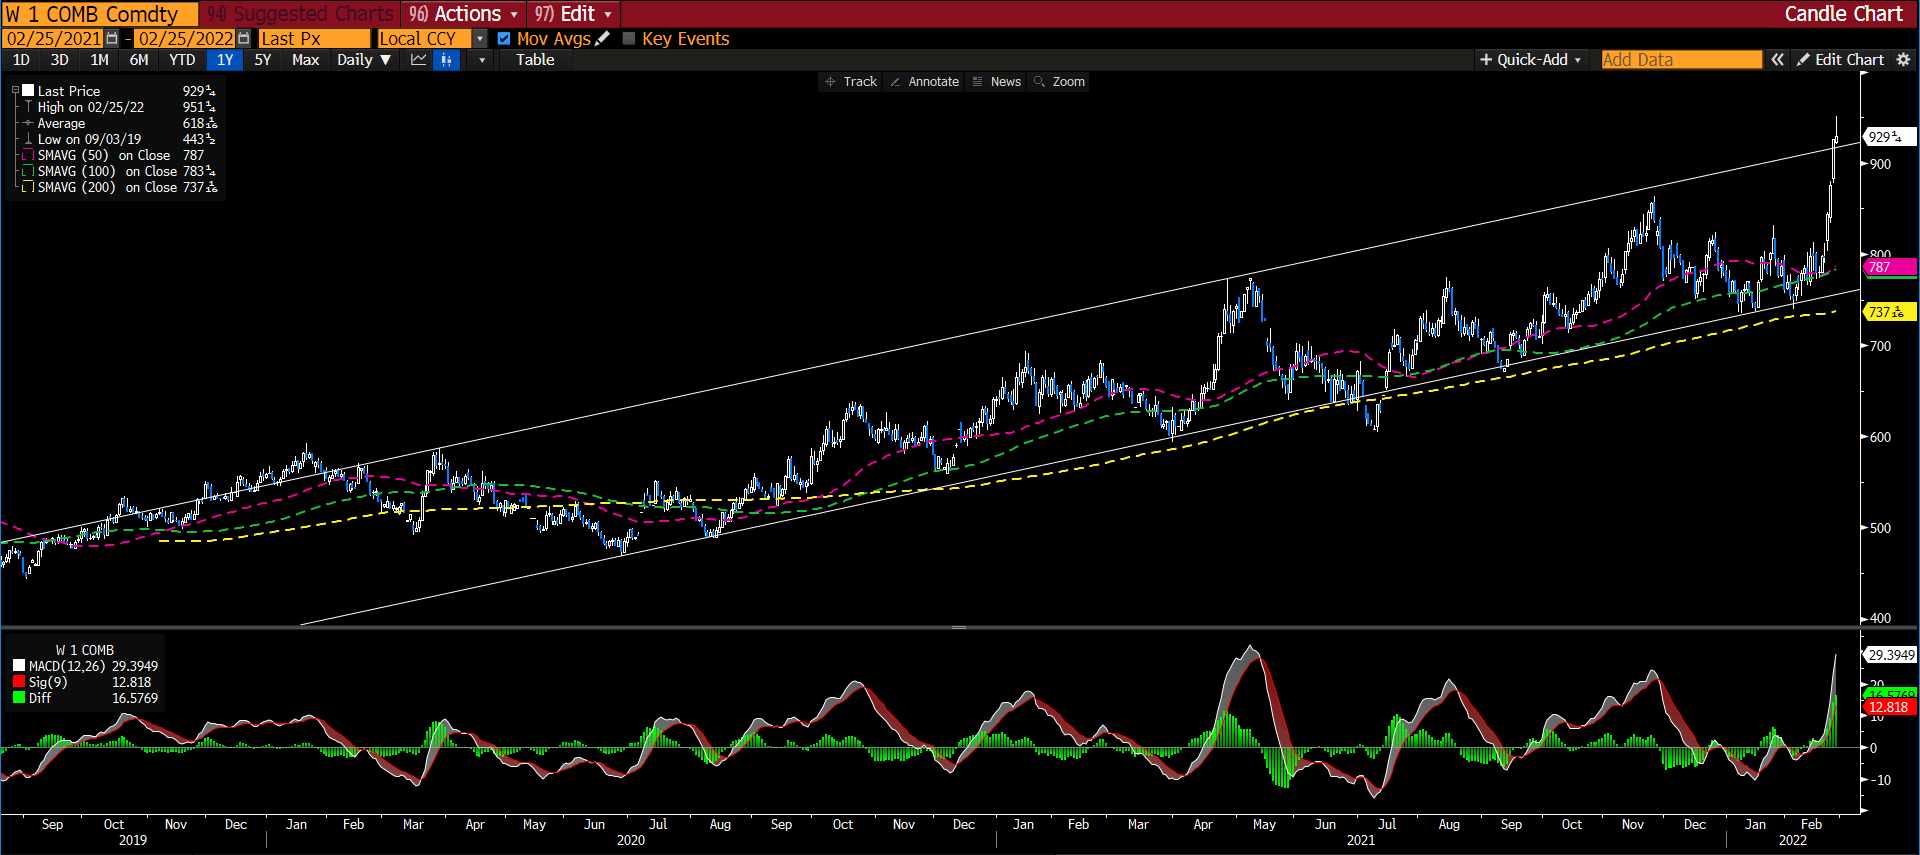Viewport: 1920px width, 855px height.
Task: Click the W 1 COMB Comdty security field
Action: pos(100,14)
